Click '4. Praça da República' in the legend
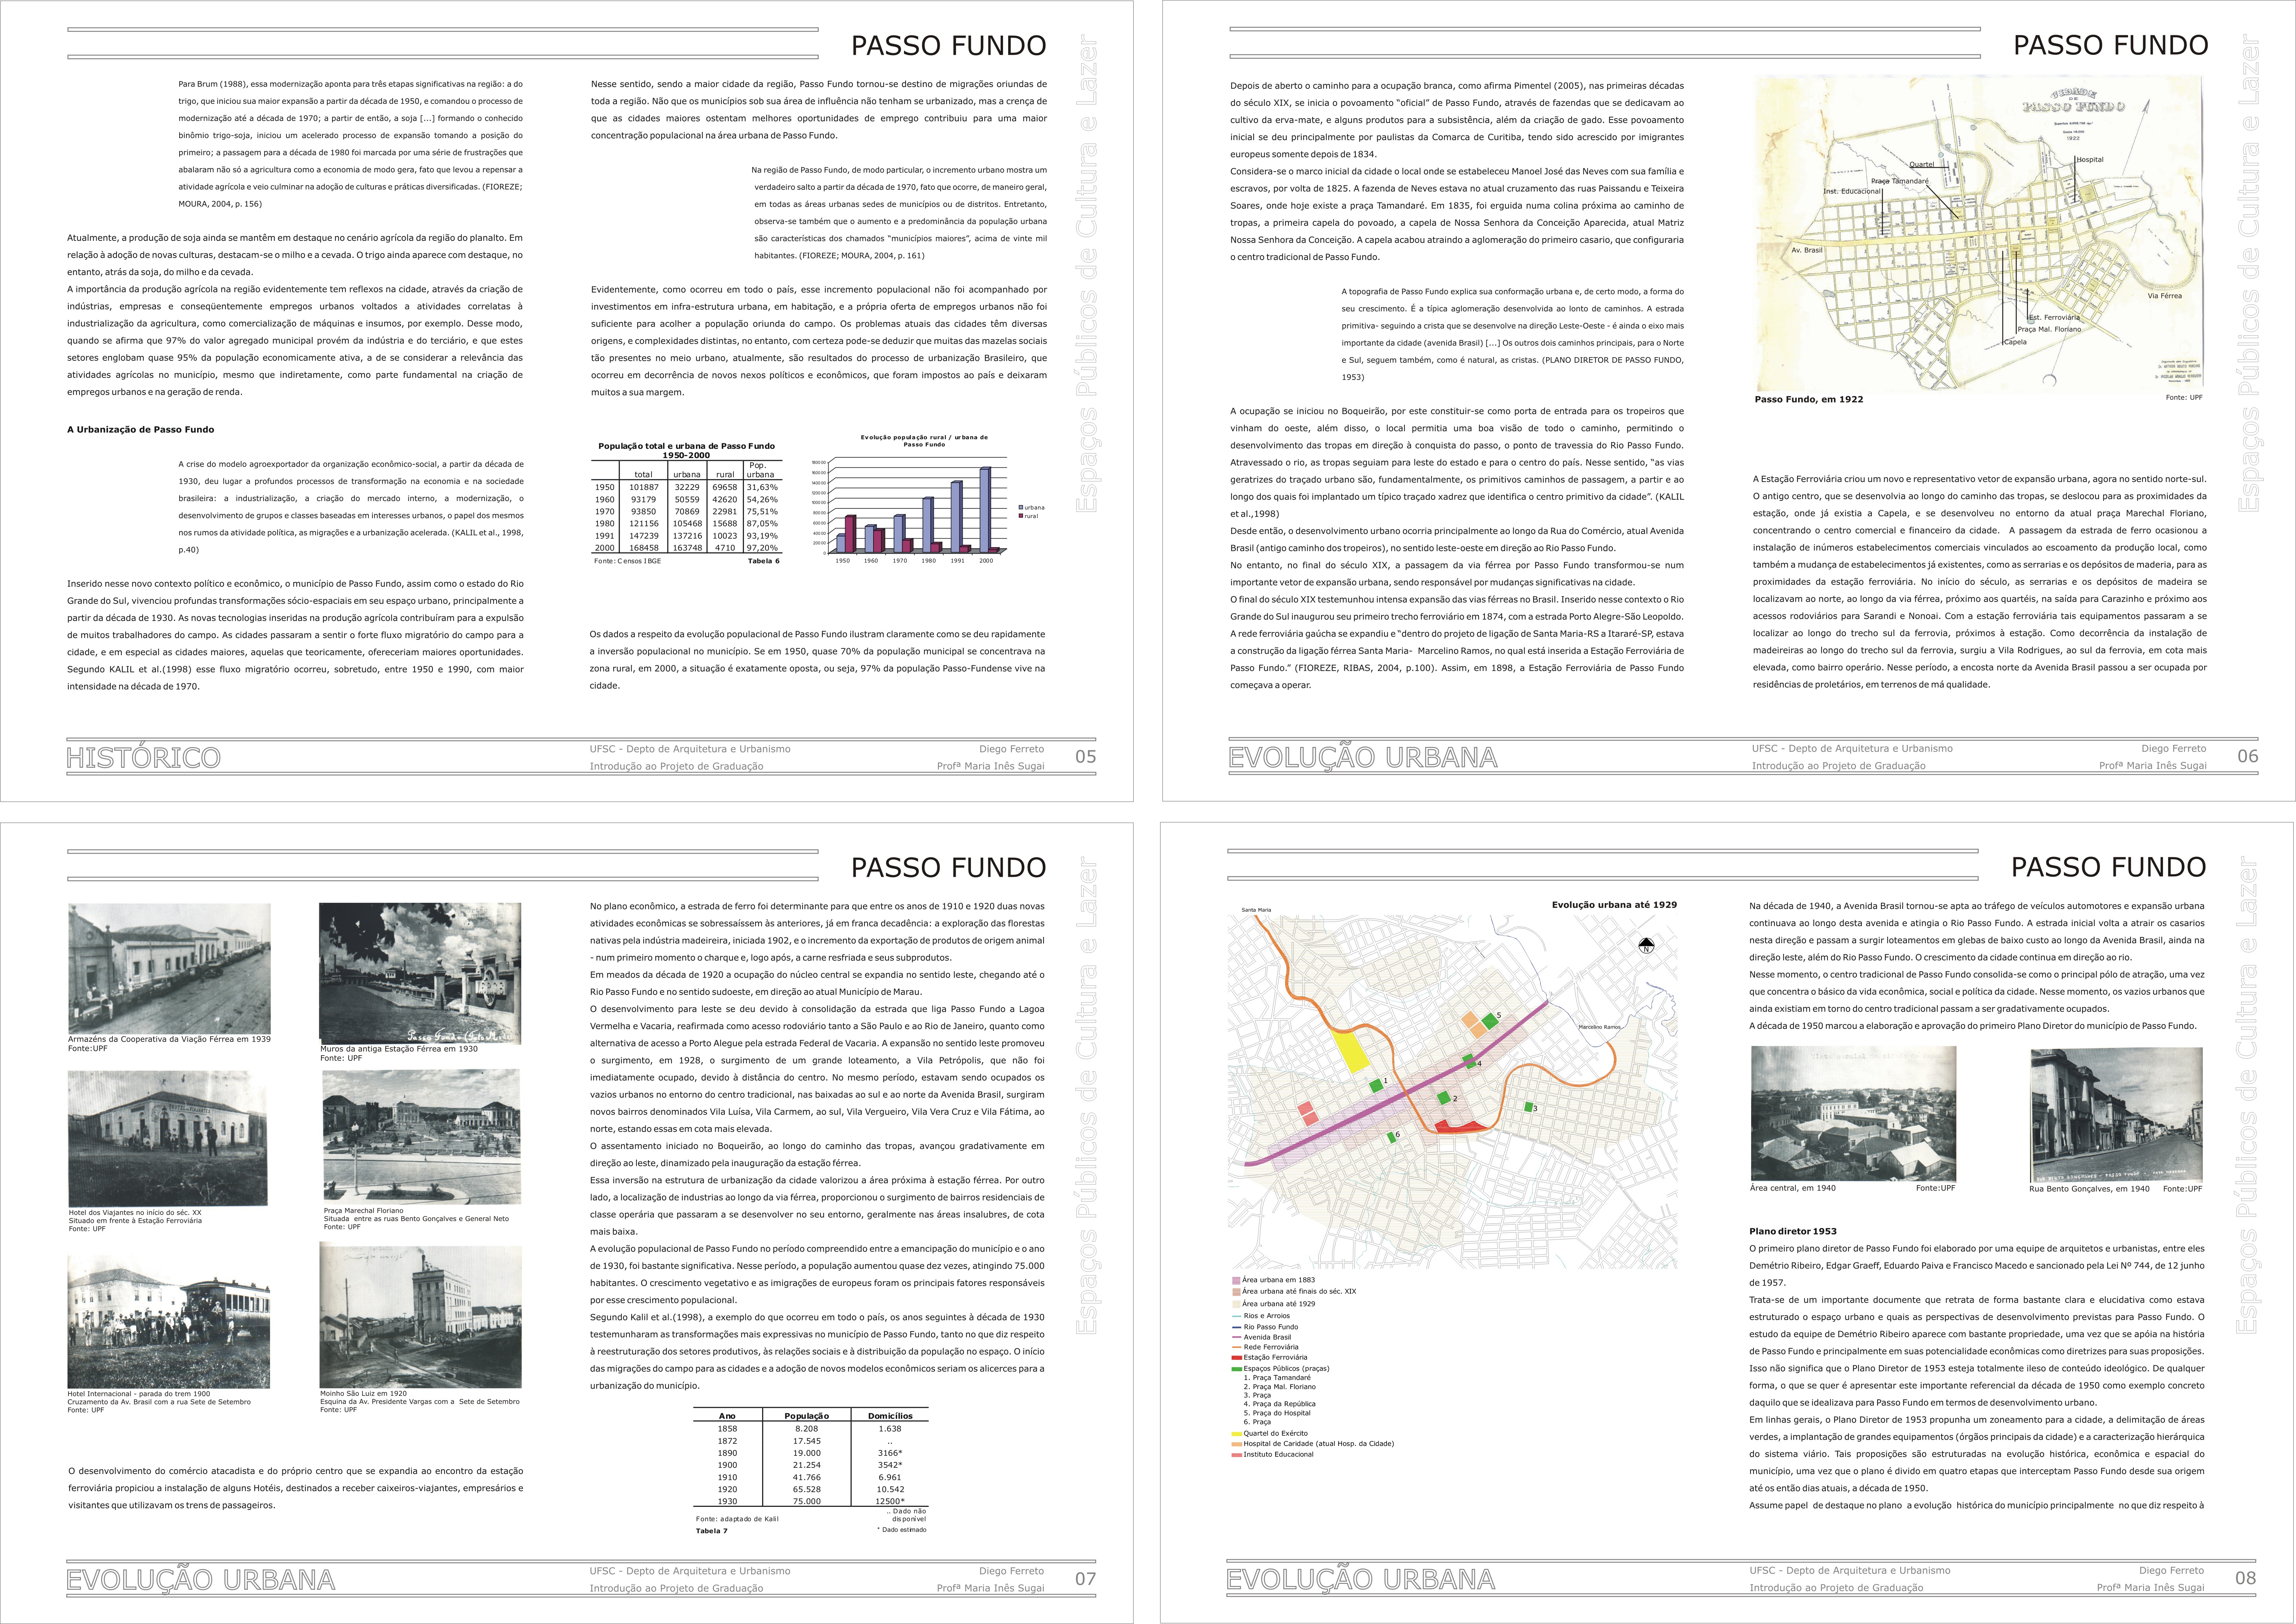The height and width of the screenshot is (1624, 2296). coord(1280,1404)
